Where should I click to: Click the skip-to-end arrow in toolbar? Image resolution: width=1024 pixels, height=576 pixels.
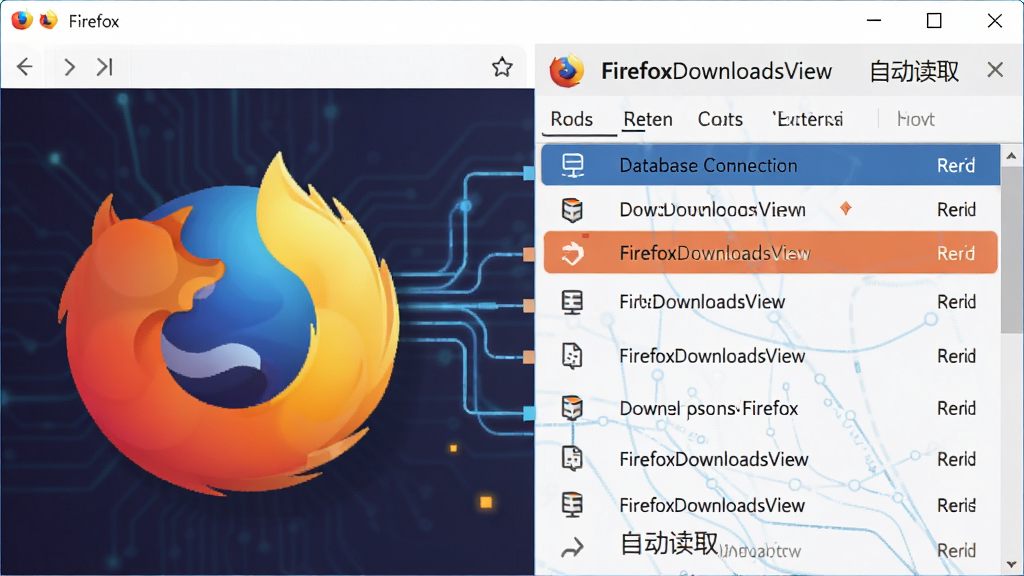click(x=104, y=67)
